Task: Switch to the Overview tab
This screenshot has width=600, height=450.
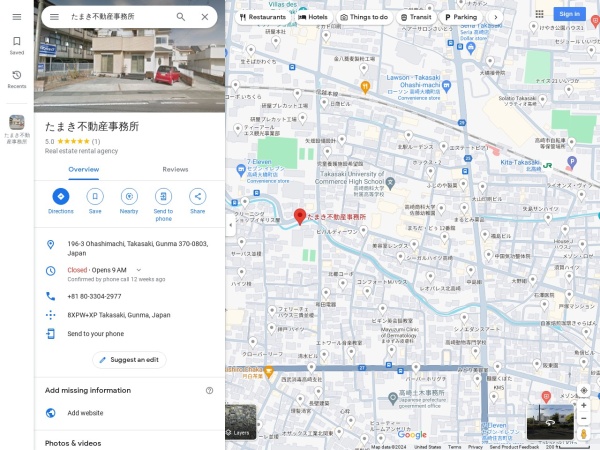Action: 84,170
